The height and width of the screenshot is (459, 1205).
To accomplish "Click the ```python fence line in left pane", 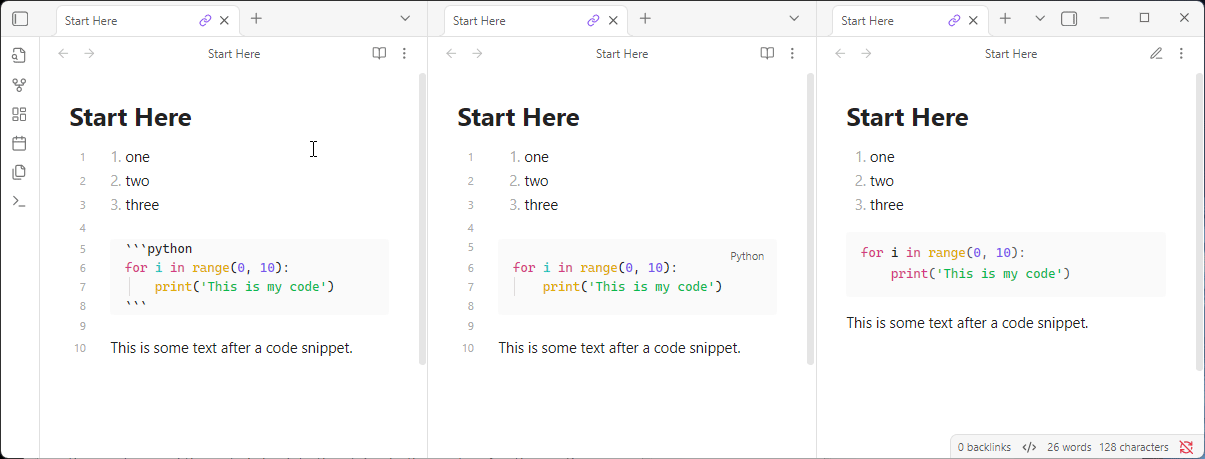I will point(159,249).
